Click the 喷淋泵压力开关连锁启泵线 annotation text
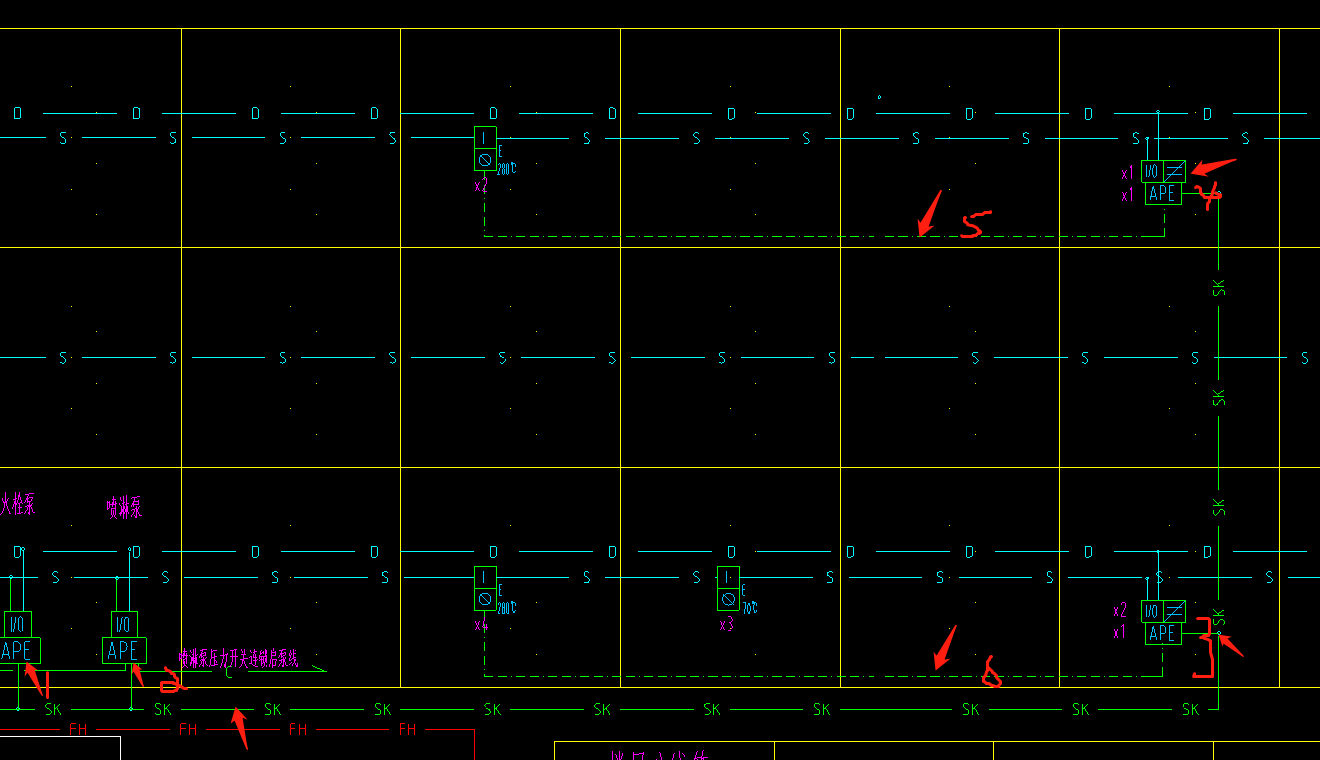1320x760 pixels. [238, 658]
